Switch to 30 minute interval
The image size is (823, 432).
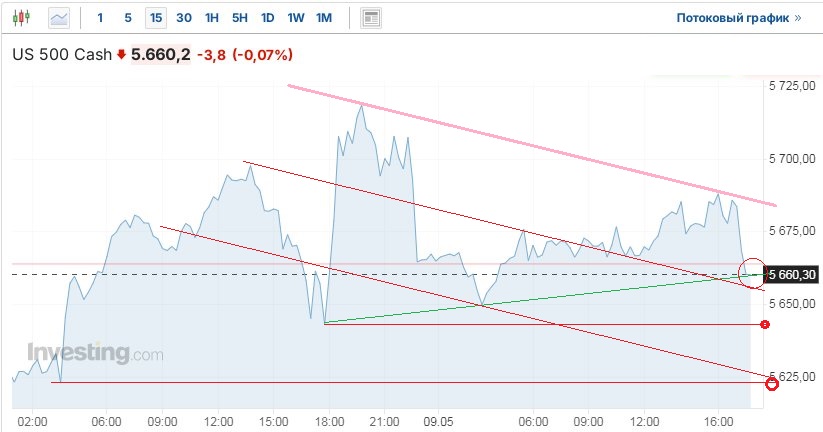click(184, 18)
